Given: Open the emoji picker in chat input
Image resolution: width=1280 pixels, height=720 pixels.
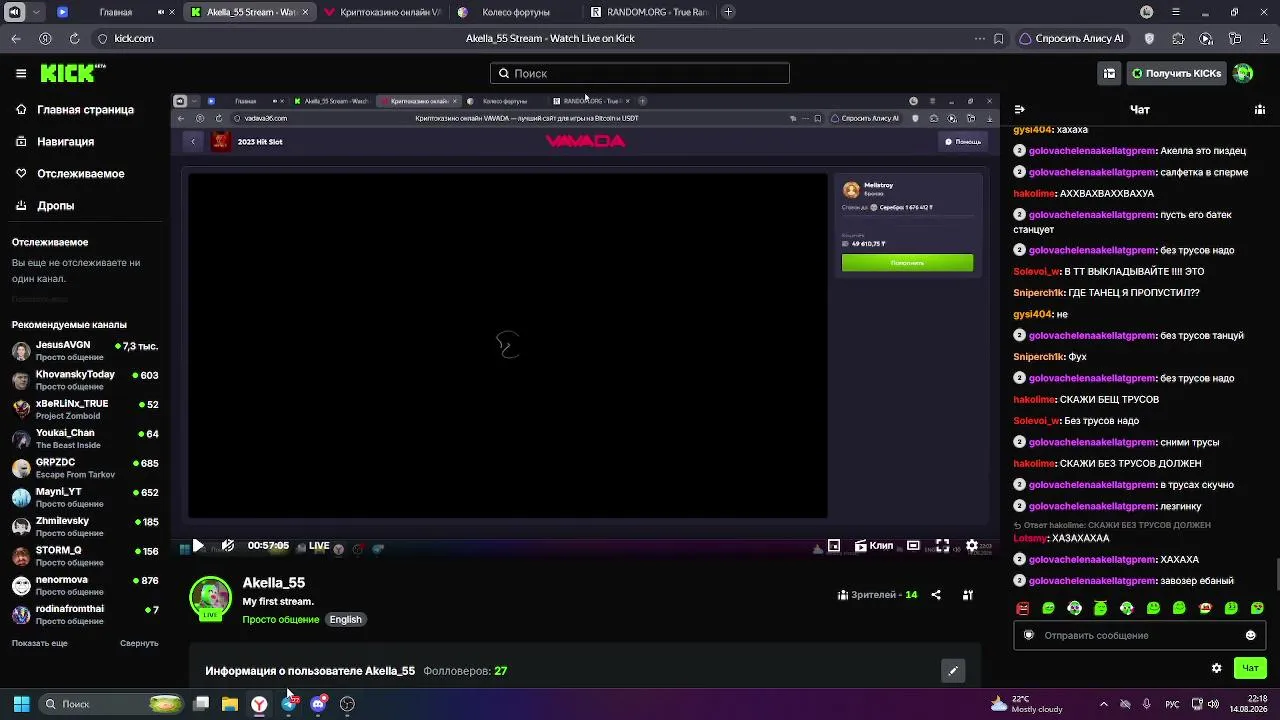Looking at the screenshot, I should pos(1250,636).
